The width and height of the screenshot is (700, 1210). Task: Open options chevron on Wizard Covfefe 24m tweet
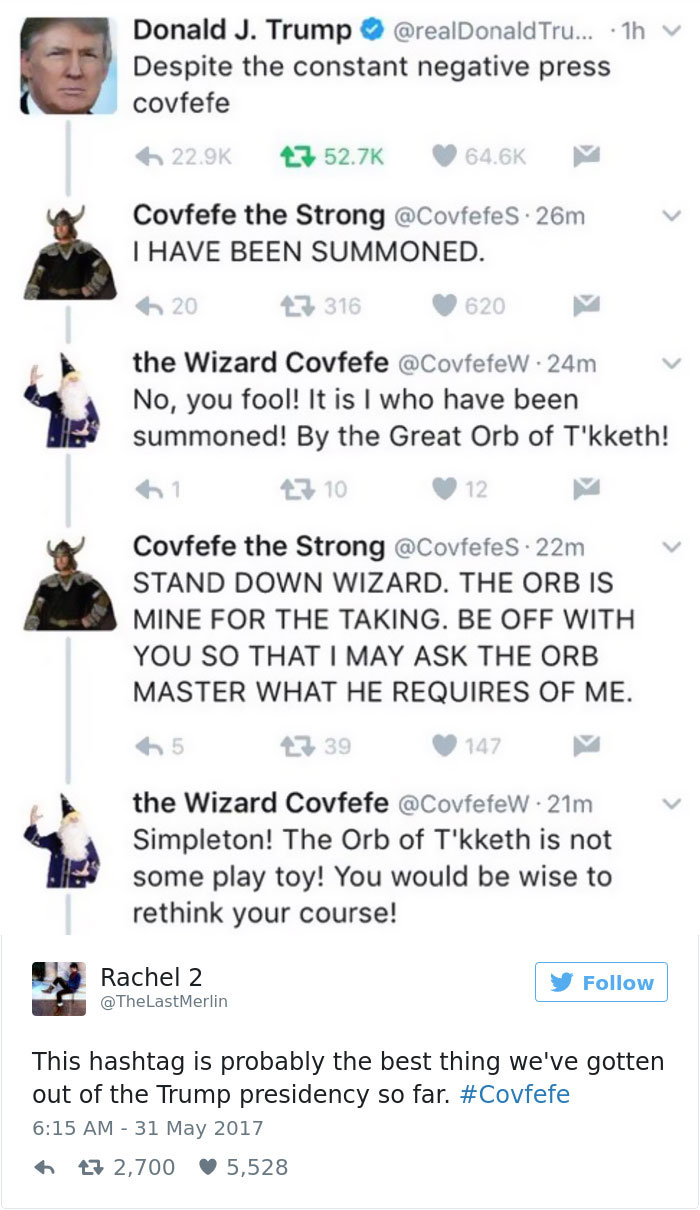pos(673,363)
